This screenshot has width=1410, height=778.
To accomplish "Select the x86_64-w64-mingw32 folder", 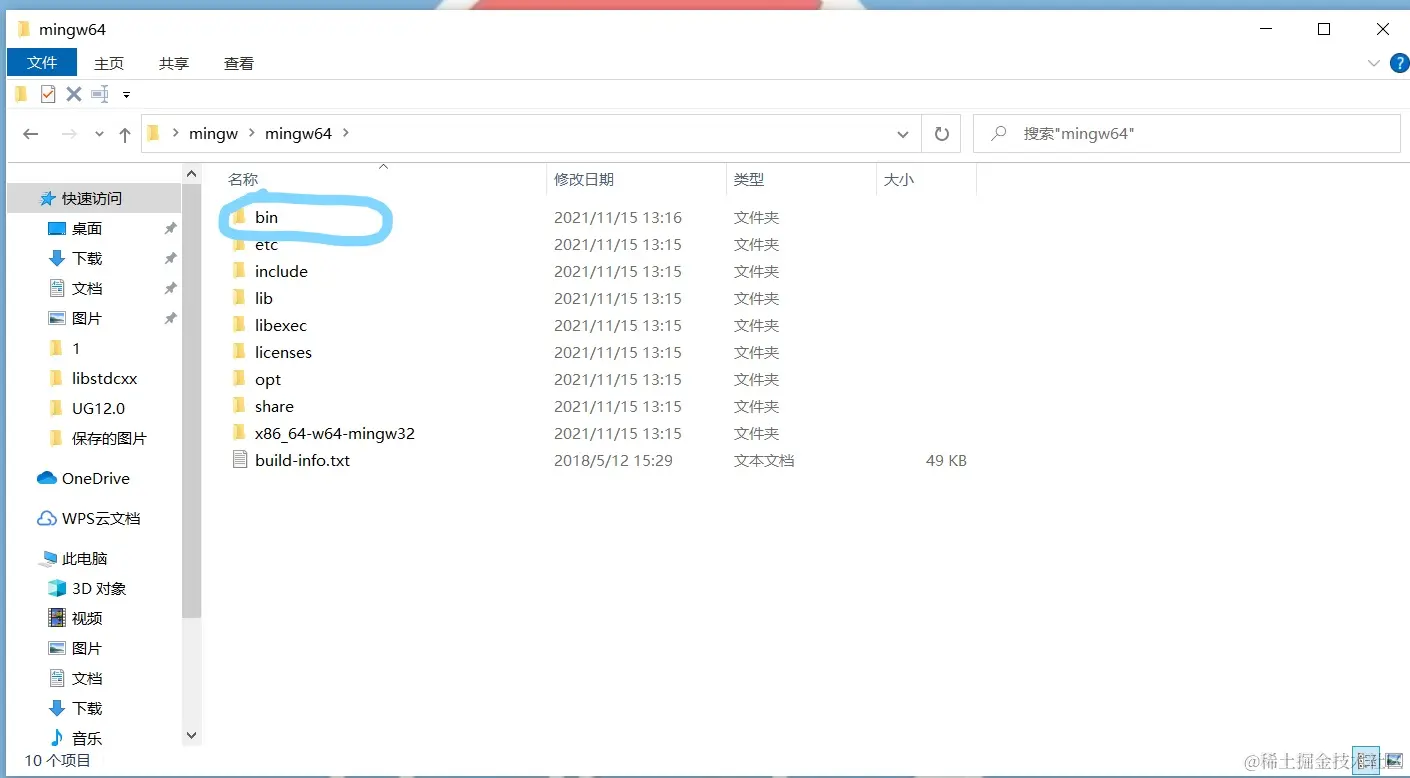I will [x=334, y=433].
